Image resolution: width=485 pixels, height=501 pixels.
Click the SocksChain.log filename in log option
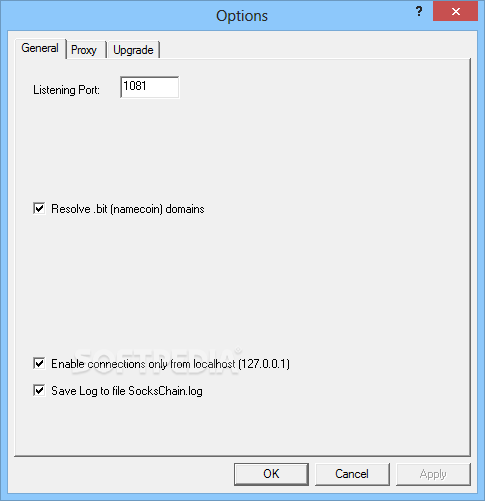click(165, 391)
